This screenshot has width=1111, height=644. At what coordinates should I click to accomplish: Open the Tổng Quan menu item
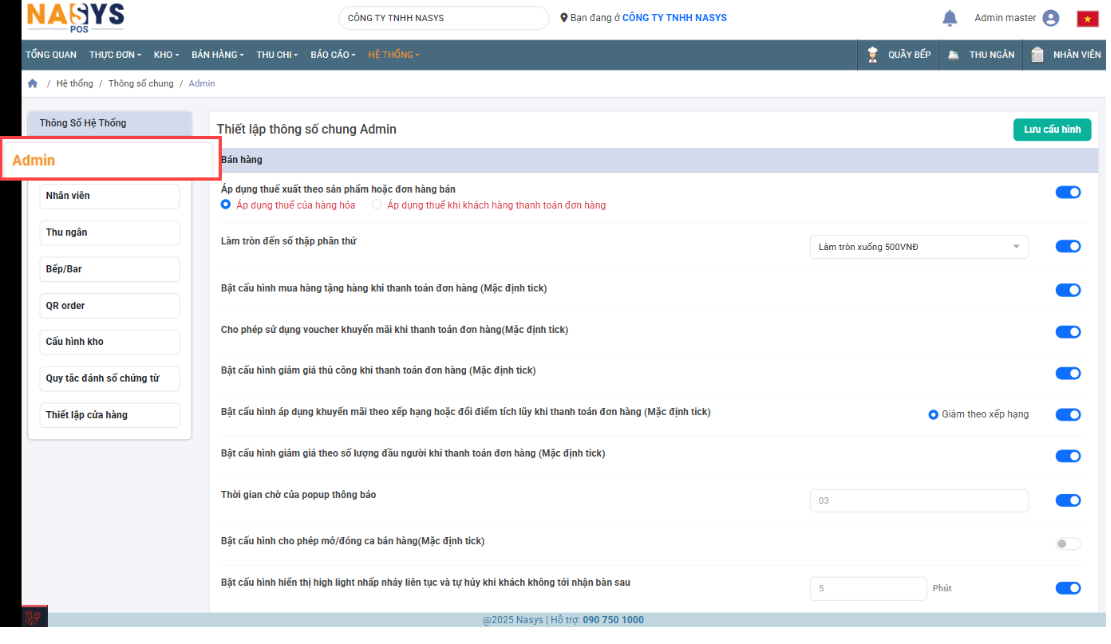pyautogui.click(x=51, y=55)
